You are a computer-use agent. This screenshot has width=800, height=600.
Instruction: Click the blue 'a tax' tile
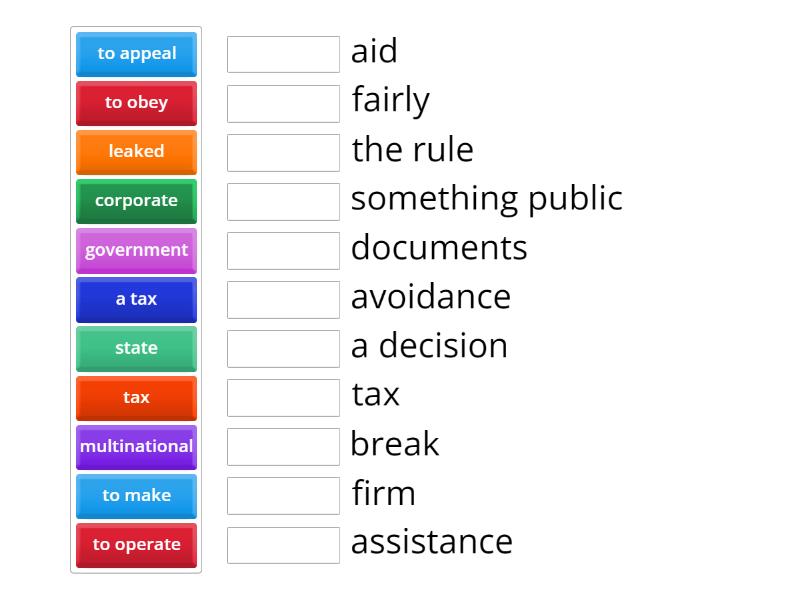(x=136, y=299)
